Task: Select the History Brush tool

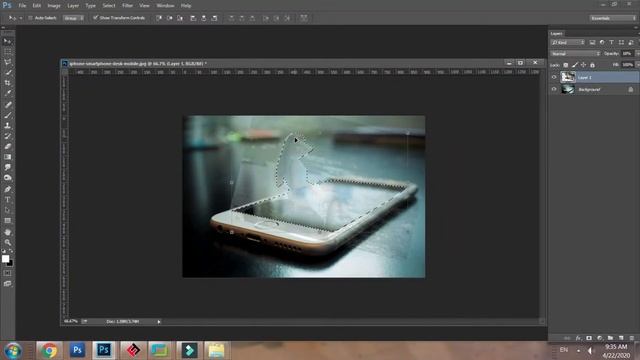Action: tap(7, 136)
